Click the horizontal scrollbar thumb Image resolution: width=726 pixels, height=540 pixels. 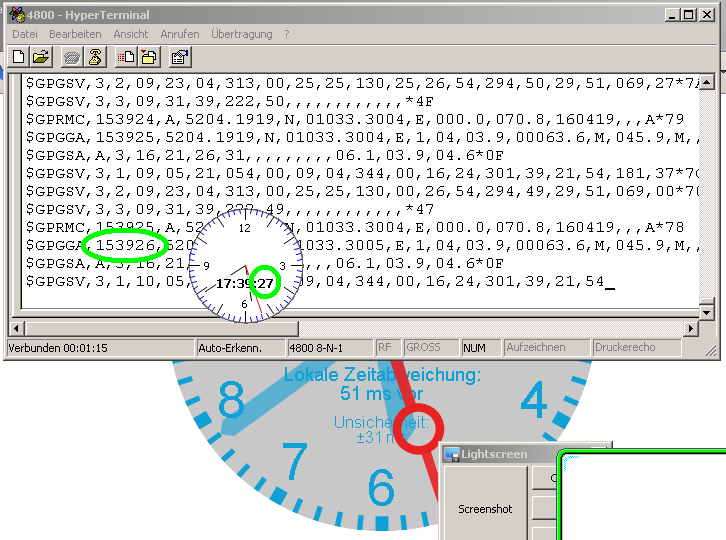pos(162,328)
